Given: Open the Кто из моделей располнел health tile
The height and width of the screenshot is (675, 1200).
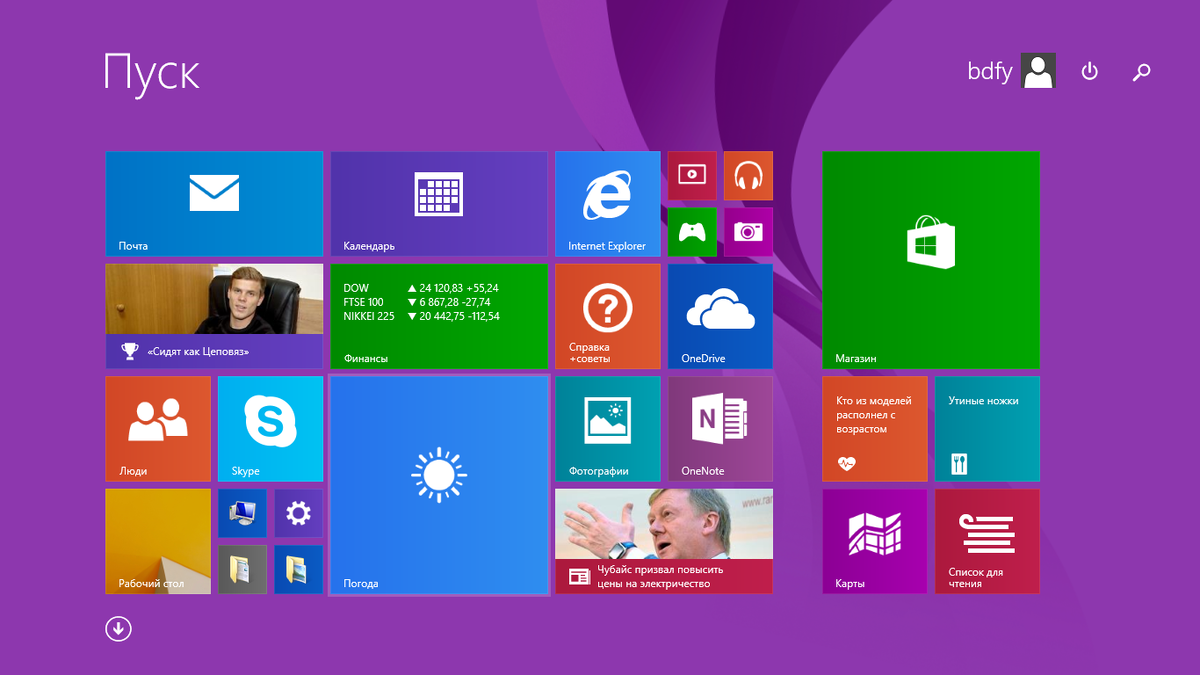Looking at the screenshot, I should (x=875, y=429).
